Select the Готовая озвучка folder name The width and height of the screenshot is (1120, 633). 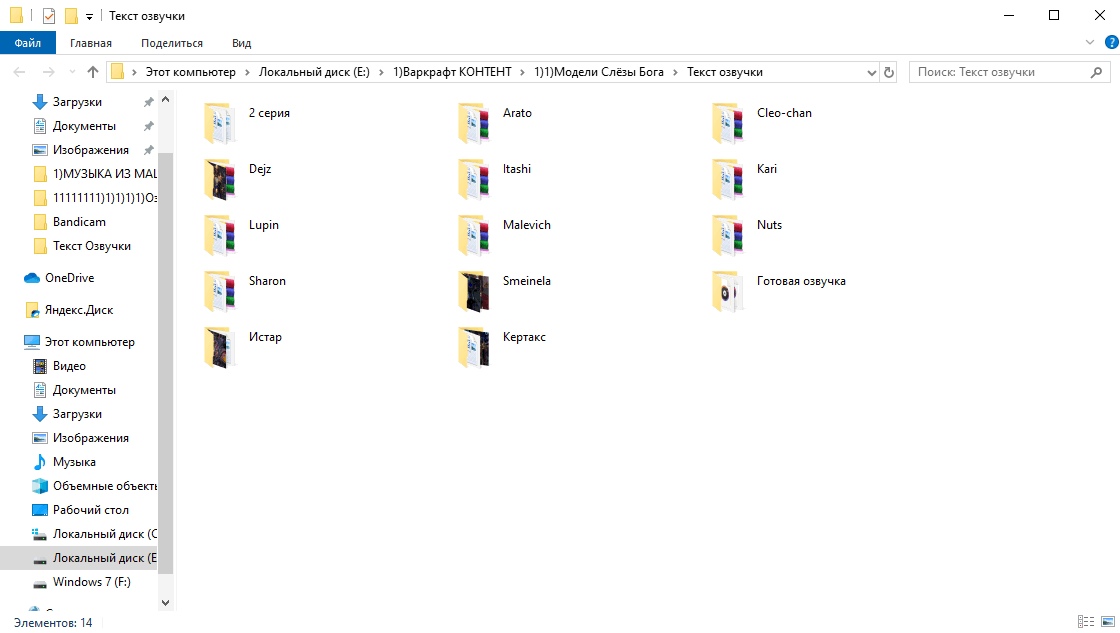[x=801, y=281]
